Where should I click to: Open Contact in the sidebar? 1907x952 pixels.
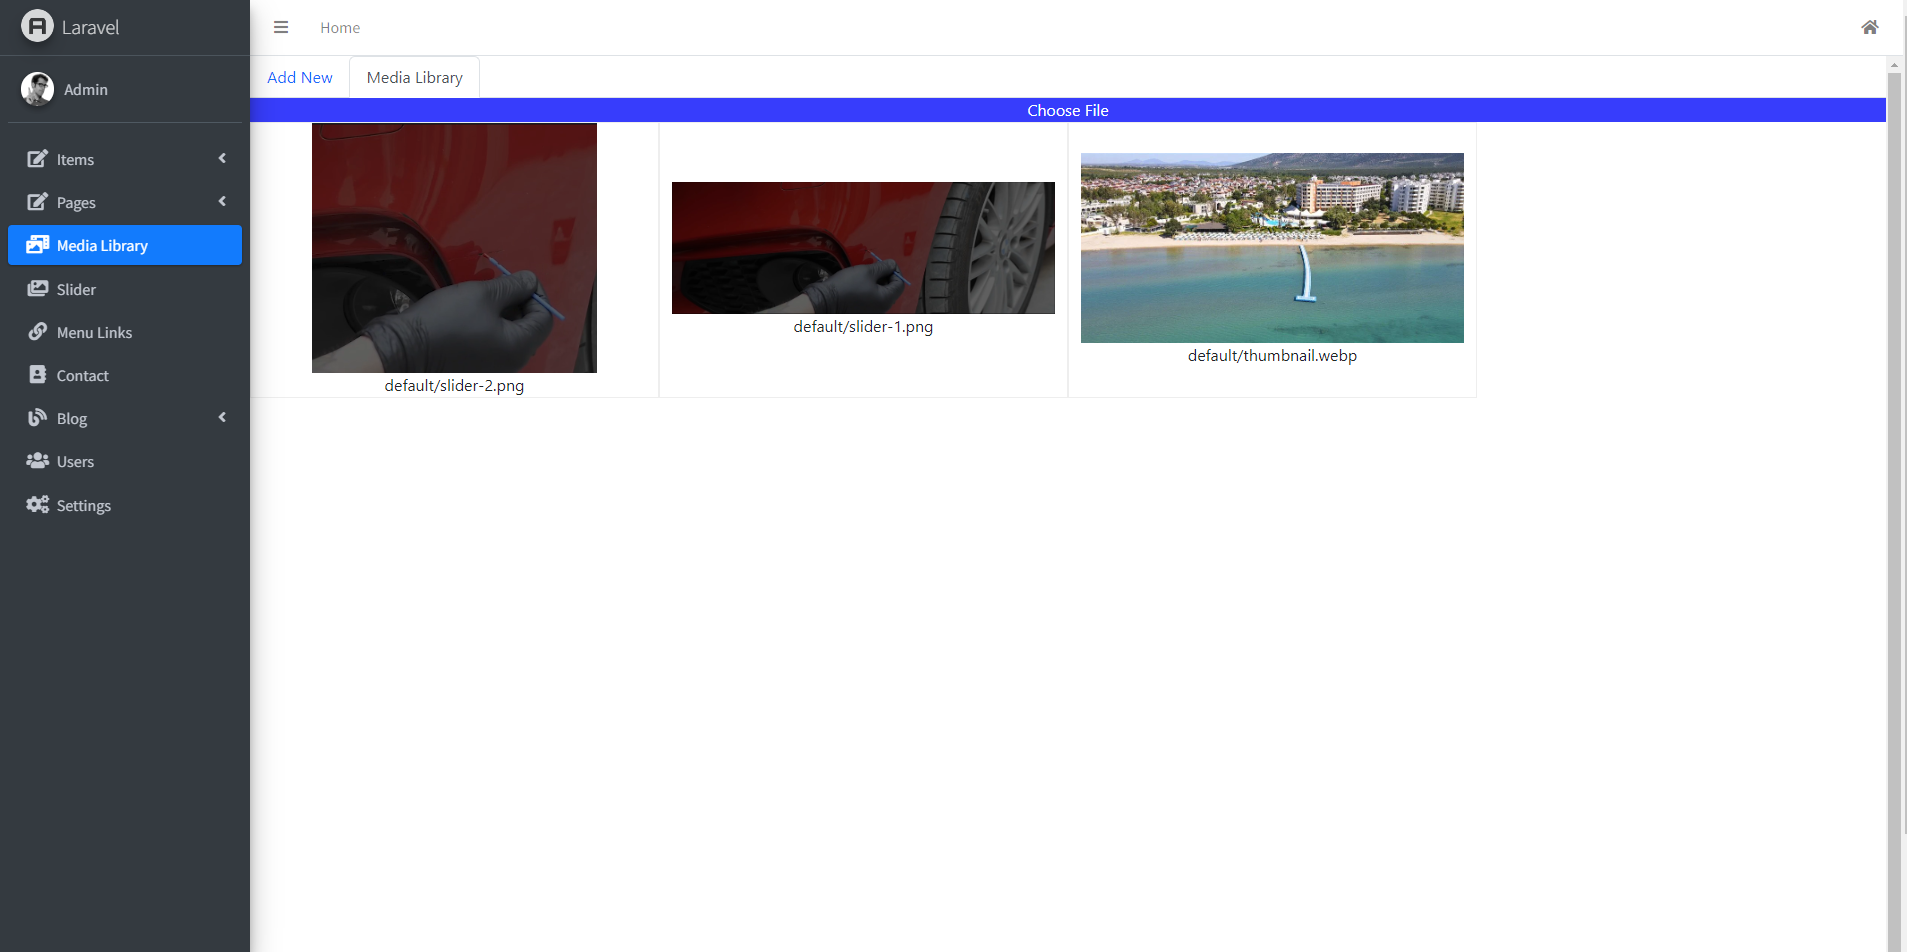(x=125, y=375)
